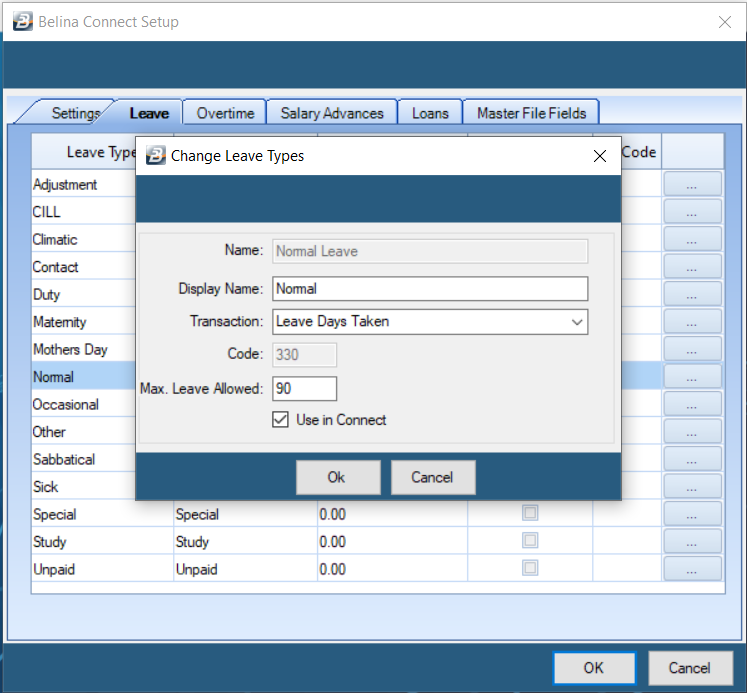Click Cancel in Change Leave Types dialog
747x693 pixels.
point(433,477)
